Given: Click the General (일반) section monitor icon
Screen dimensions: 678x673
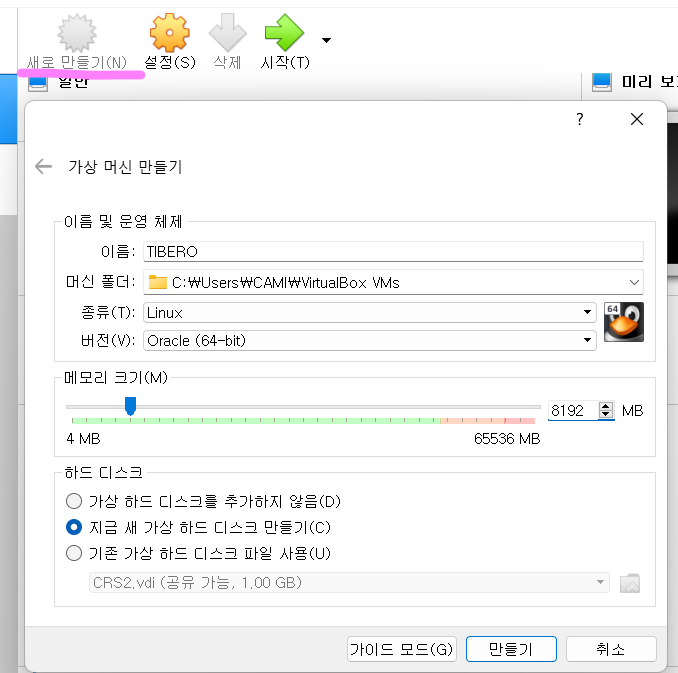Looking at the screenshot, I should point(38,84).
